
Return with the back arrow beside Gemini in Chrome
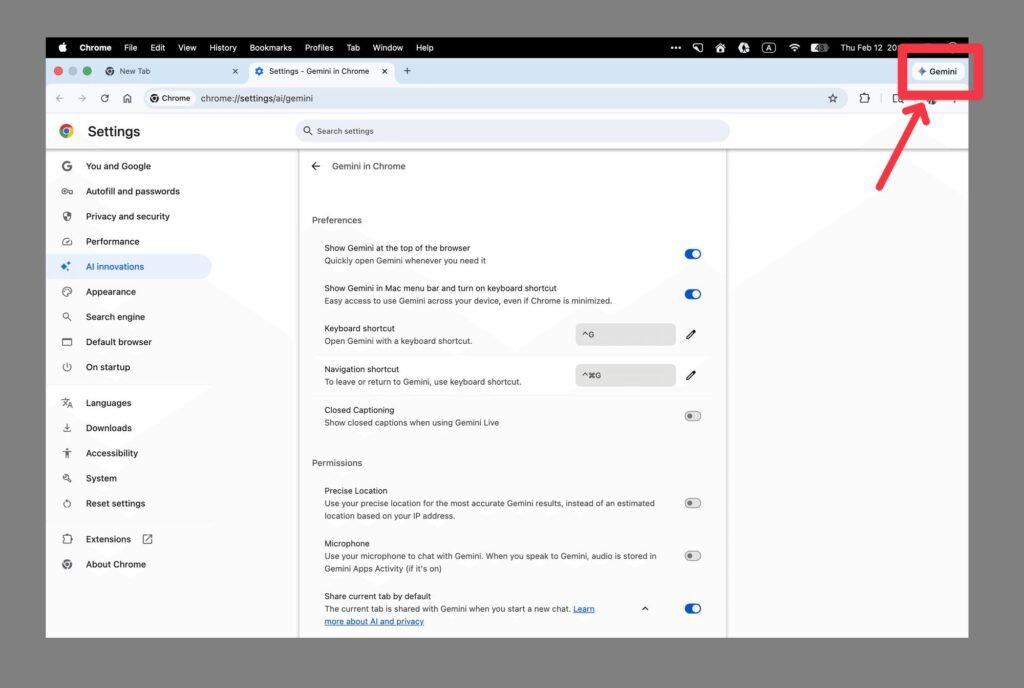[x=316, y=166]
